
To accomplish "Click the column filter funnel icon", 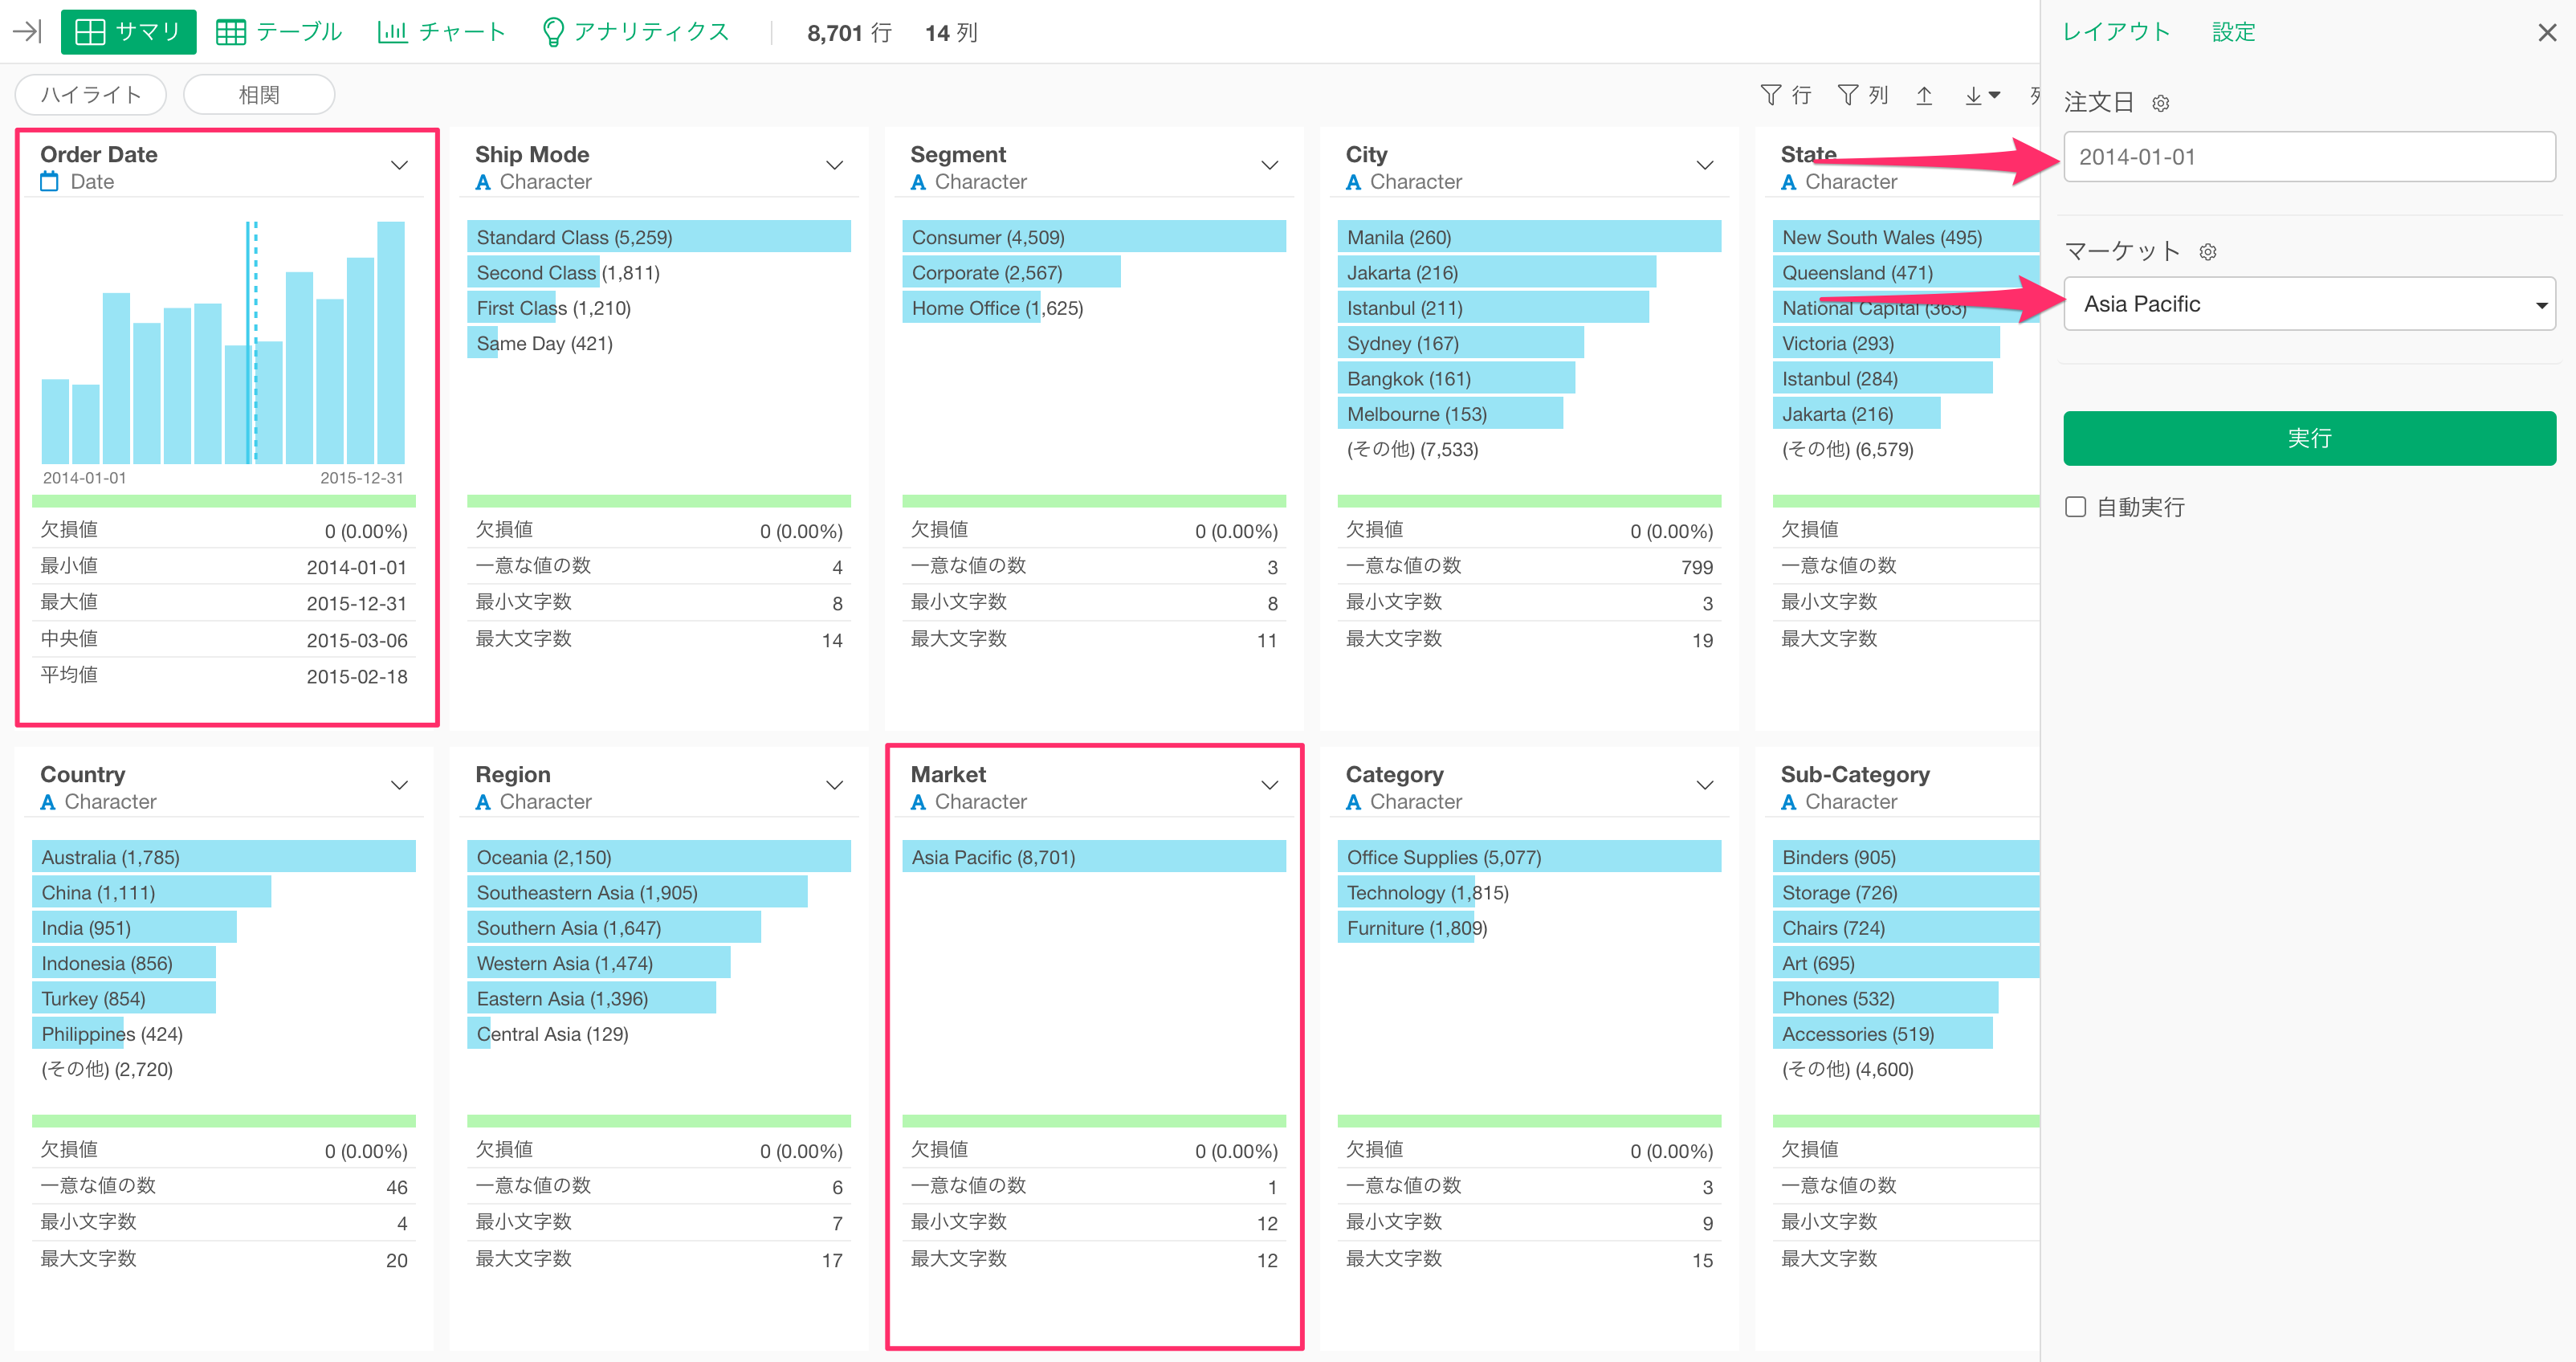I will [1847, 95].
